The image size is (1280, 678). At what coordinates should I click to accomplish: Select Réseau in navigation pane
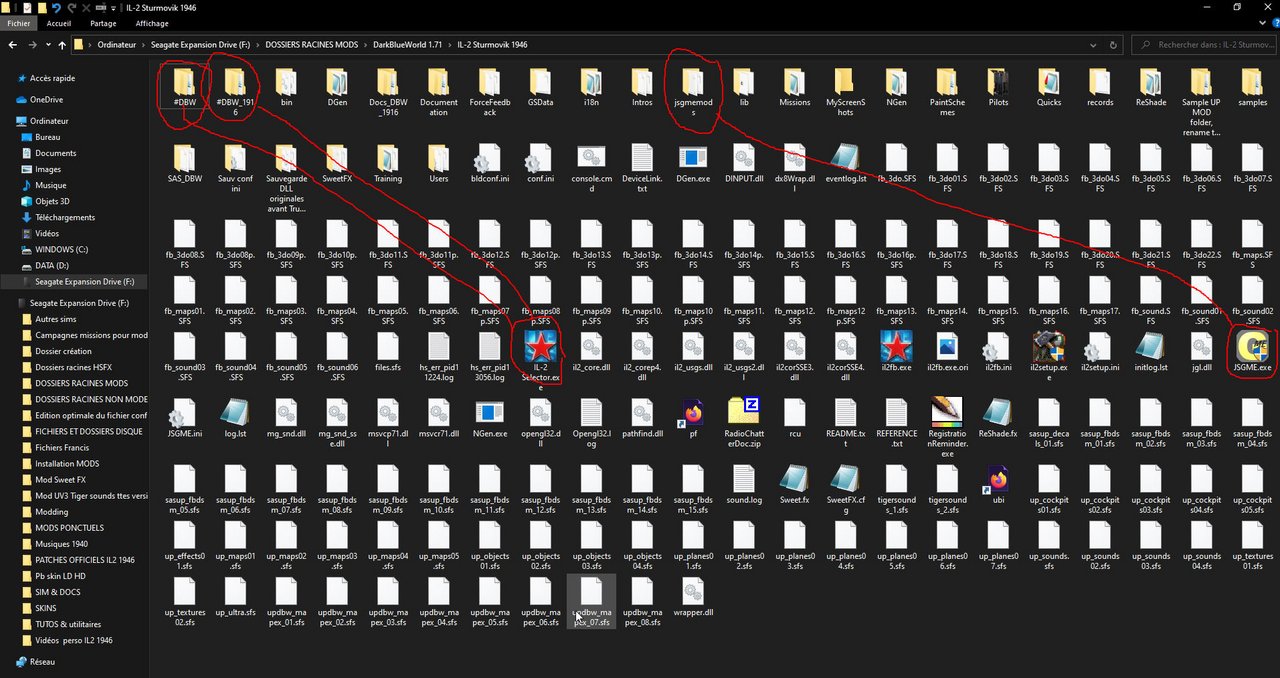click(42, 661)
